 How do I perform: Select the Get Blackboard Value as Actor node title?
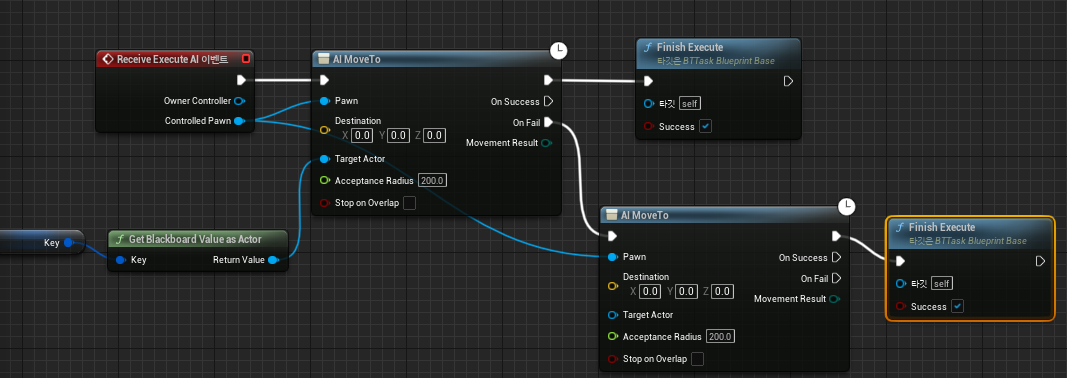click(195, 239)
